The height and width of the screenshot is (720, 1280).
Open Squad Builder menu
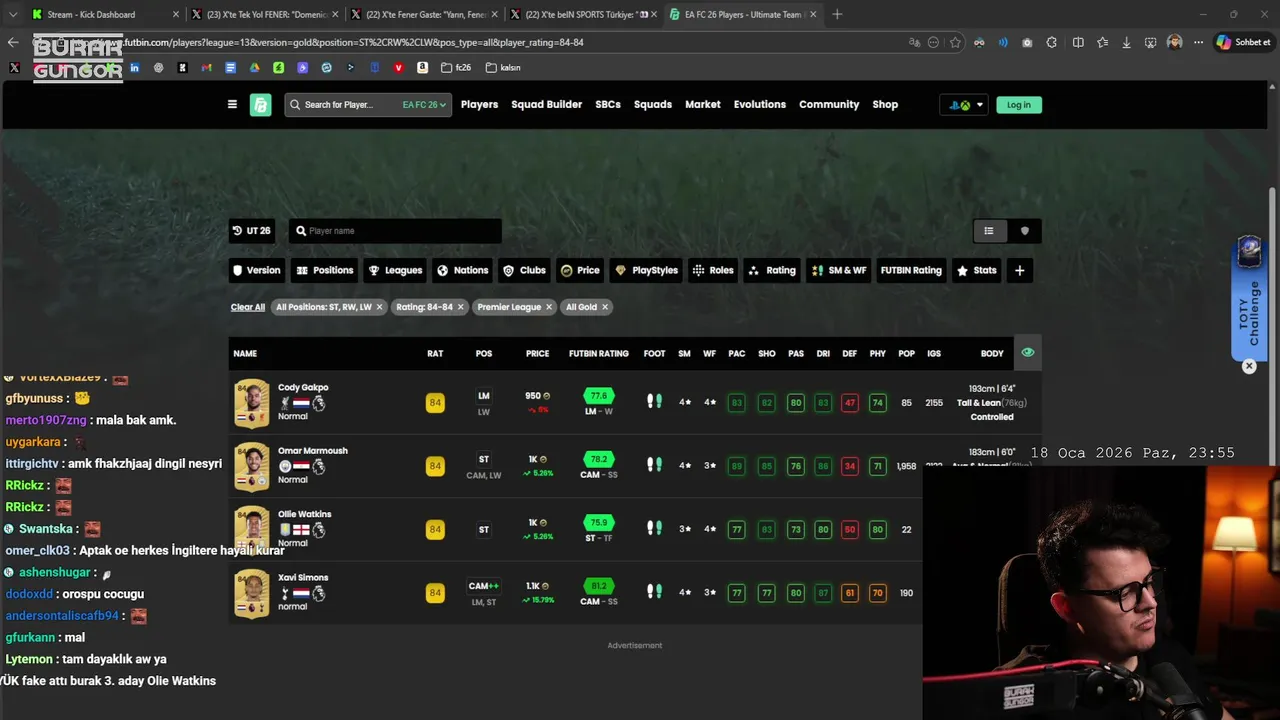(546, 104)
